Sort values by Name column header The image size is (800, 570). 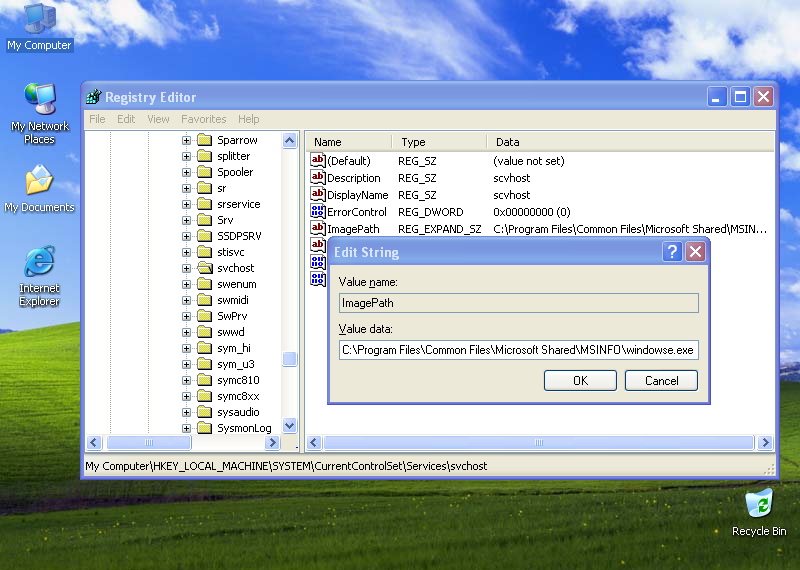(349, 142)
